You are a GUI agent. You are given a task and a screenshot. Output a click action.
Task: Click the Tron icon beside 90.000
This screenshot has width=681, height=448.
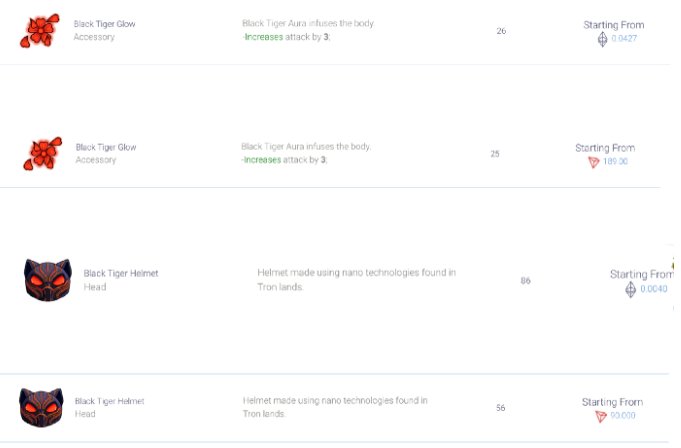[x=601, y=416]
